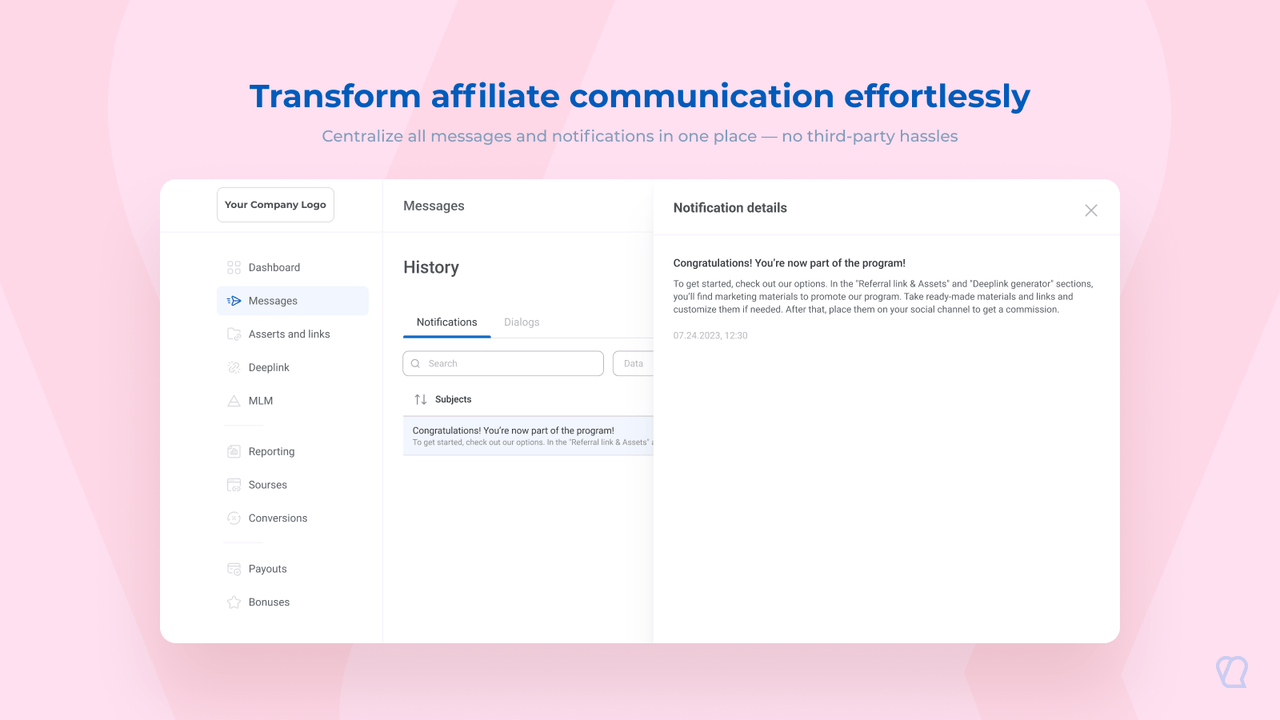Open the Messages sidebar item
The image size is (1280, 720).
pyautogui.click(x=293, y=301)
